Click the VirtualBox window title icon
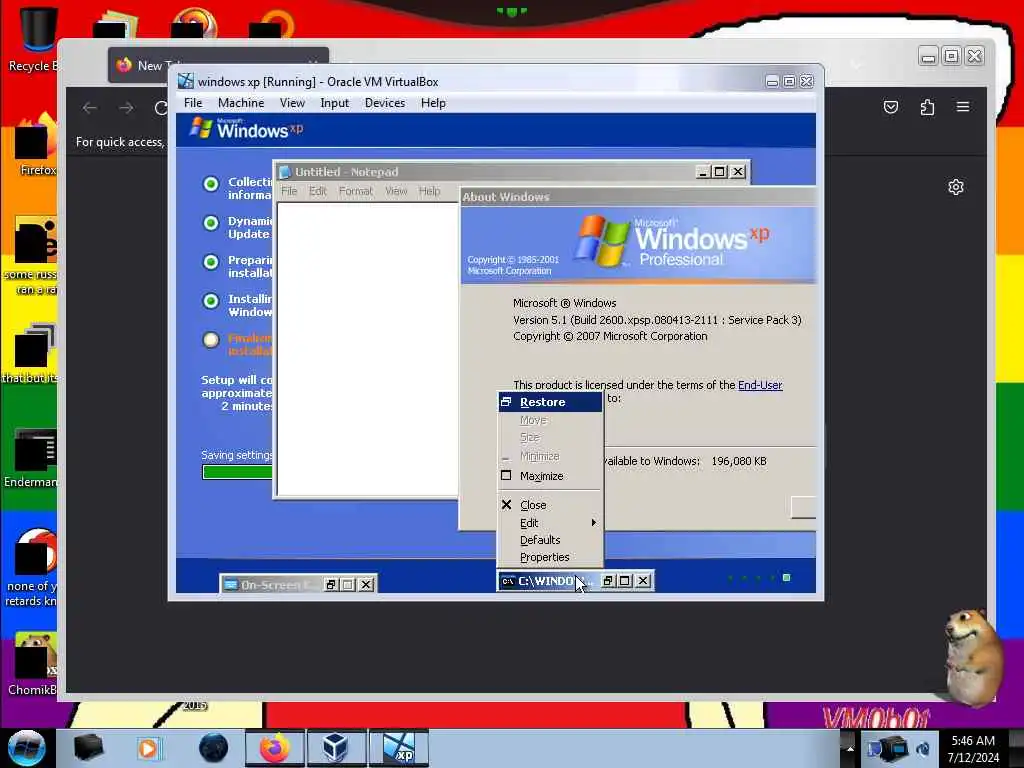 (186, 81)
